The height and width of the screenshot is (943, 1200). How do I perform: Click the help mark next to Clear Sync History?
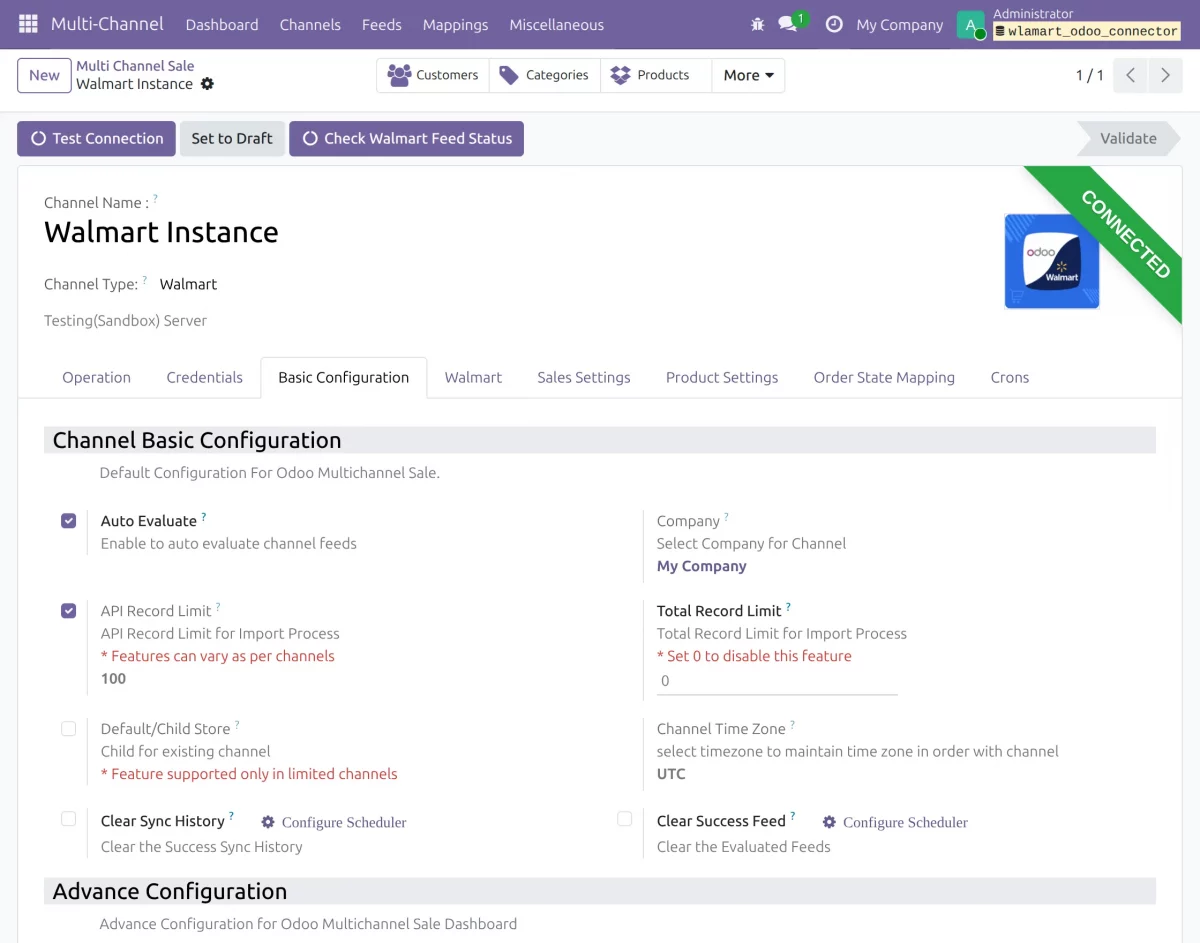(231, 816)
